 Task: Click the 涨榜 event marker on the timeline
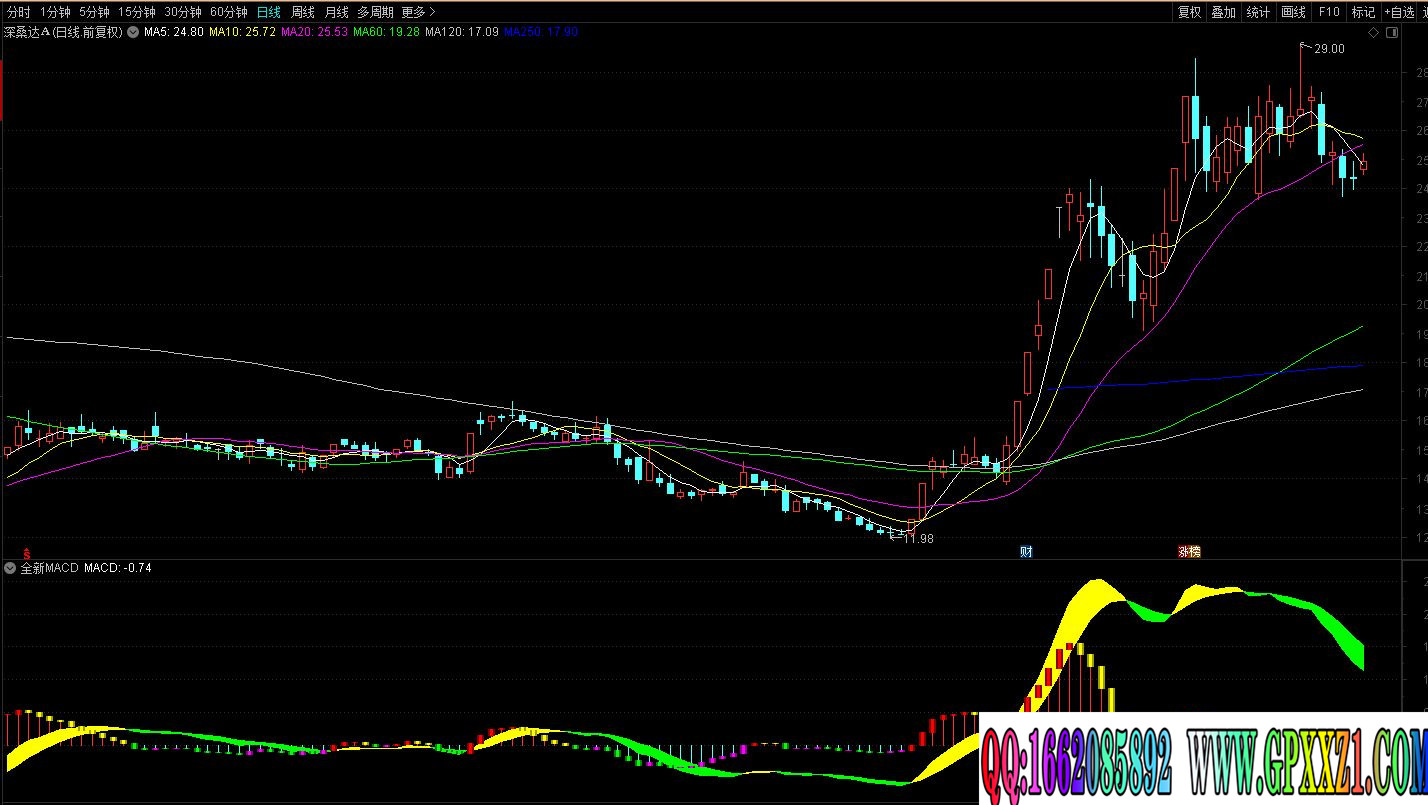pyautogui.click(x=1189, y=552)
